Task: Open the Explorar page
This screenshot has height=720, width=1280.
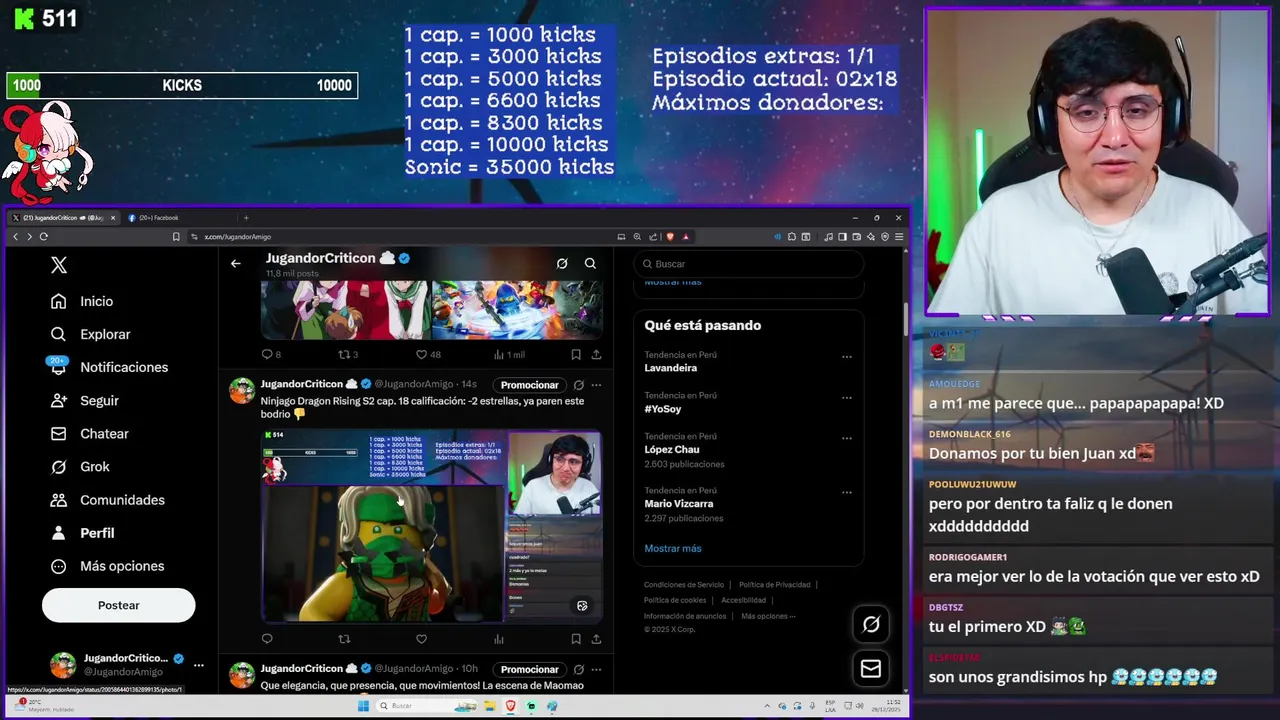Action: point(91,334)
